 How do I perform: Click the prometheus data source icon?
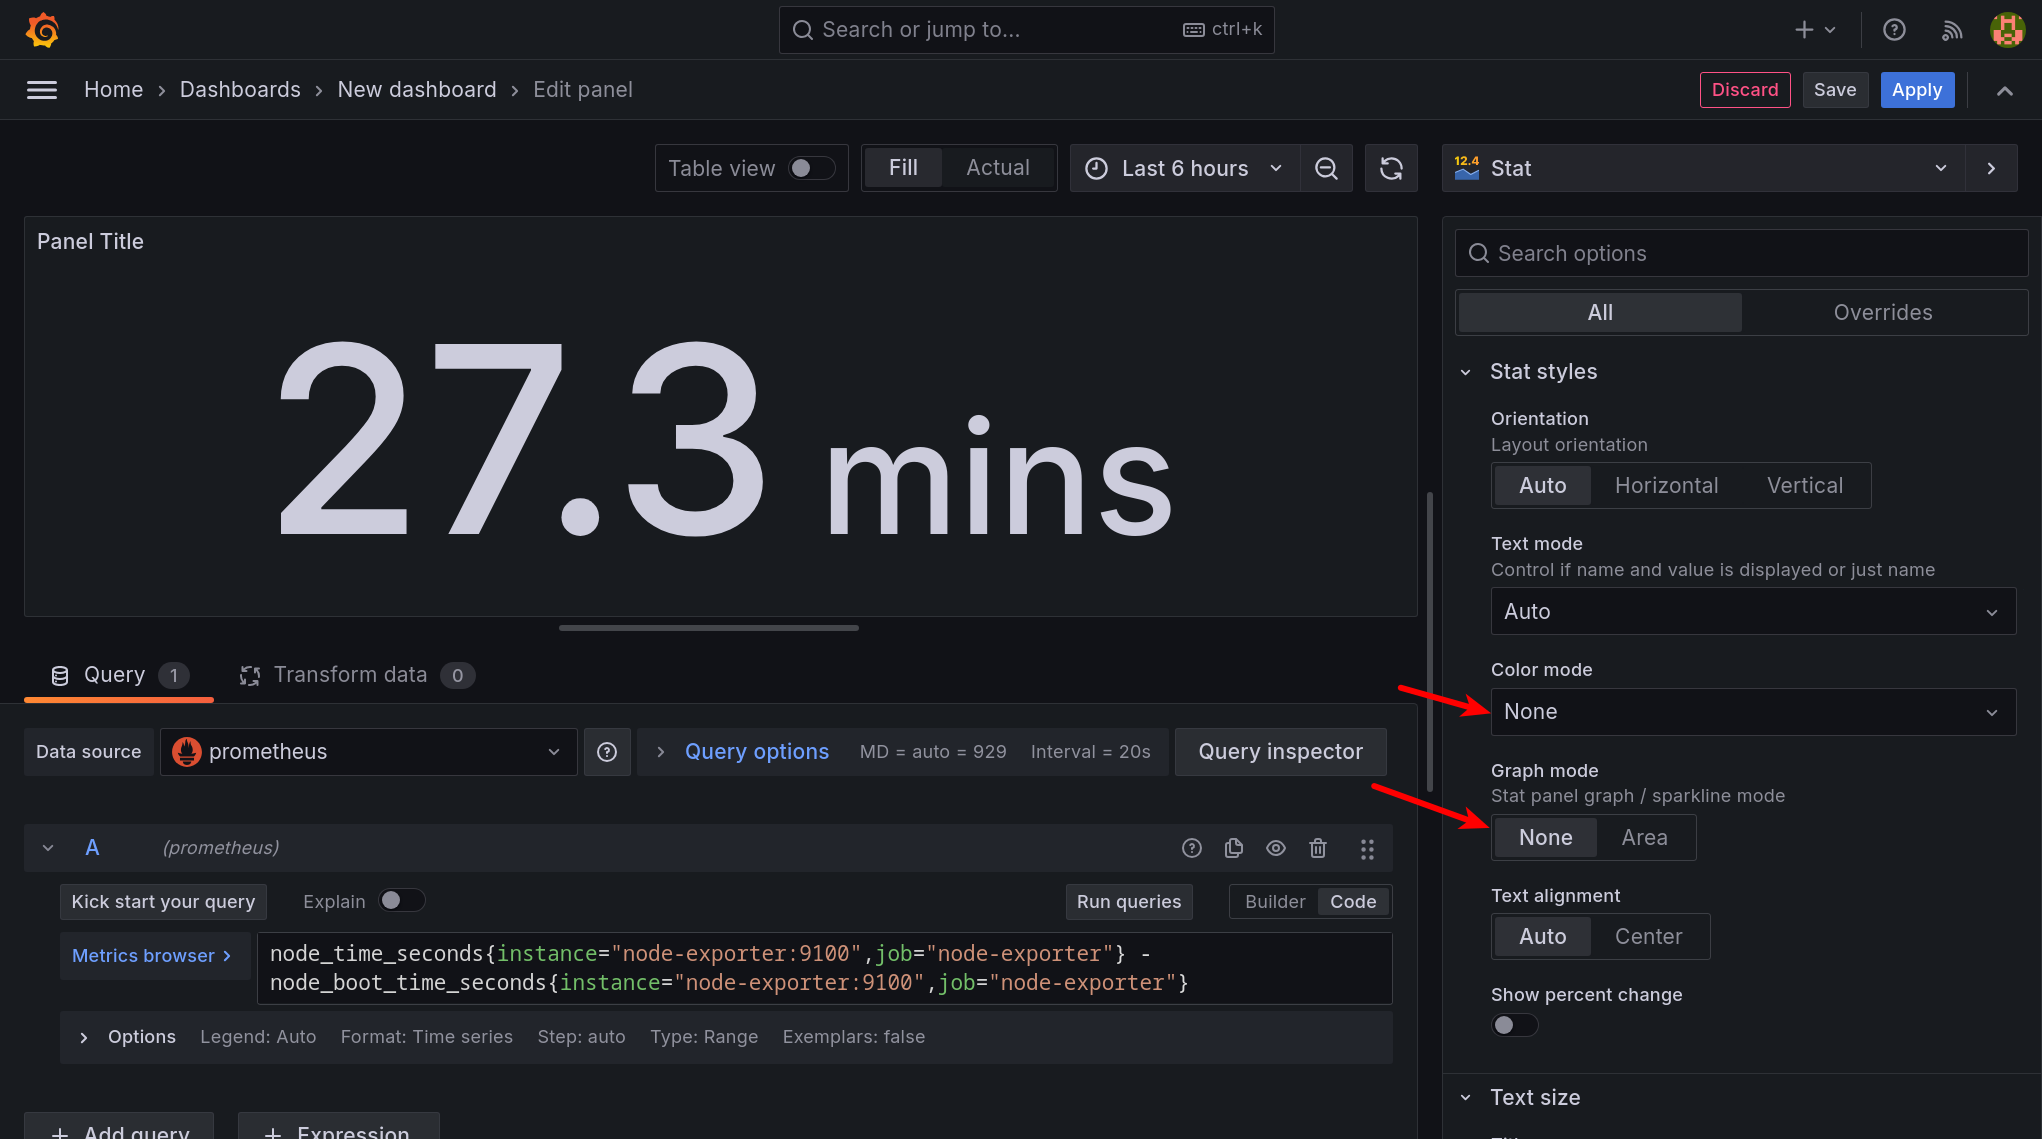tap(187, 752)
